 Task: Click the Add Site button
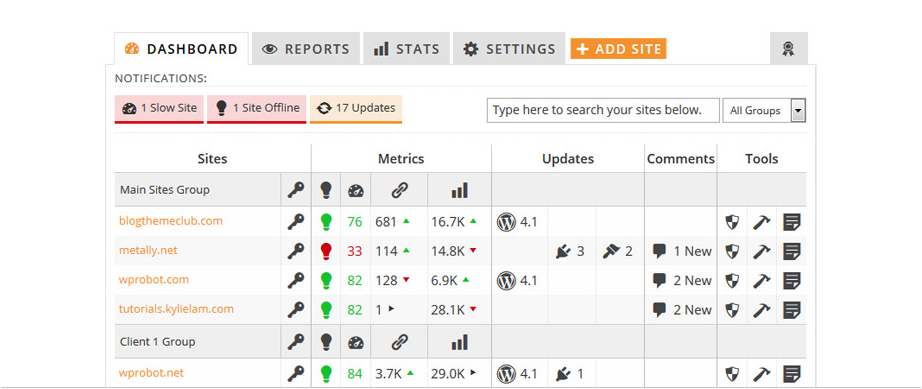(618, 49)
